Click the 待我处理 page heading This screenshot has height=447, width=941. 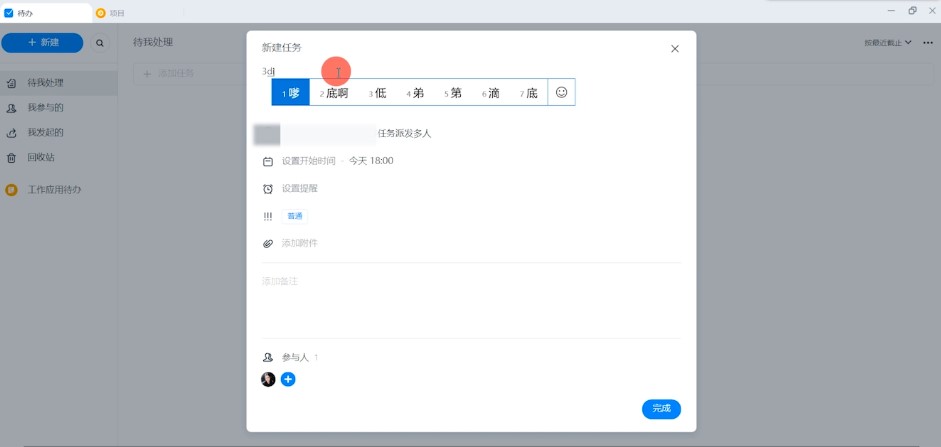153,42
